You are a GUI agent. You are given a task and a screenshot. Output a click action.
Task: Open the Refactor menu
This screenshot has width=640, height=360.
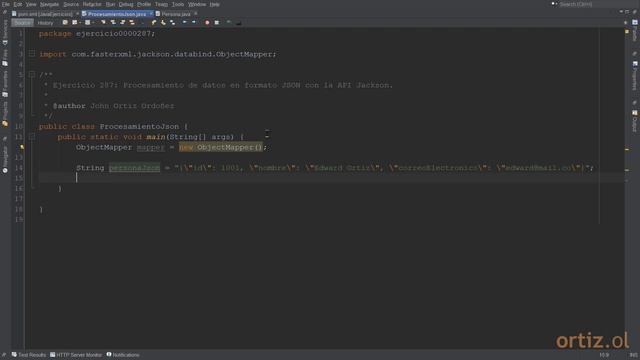(92, 4)
